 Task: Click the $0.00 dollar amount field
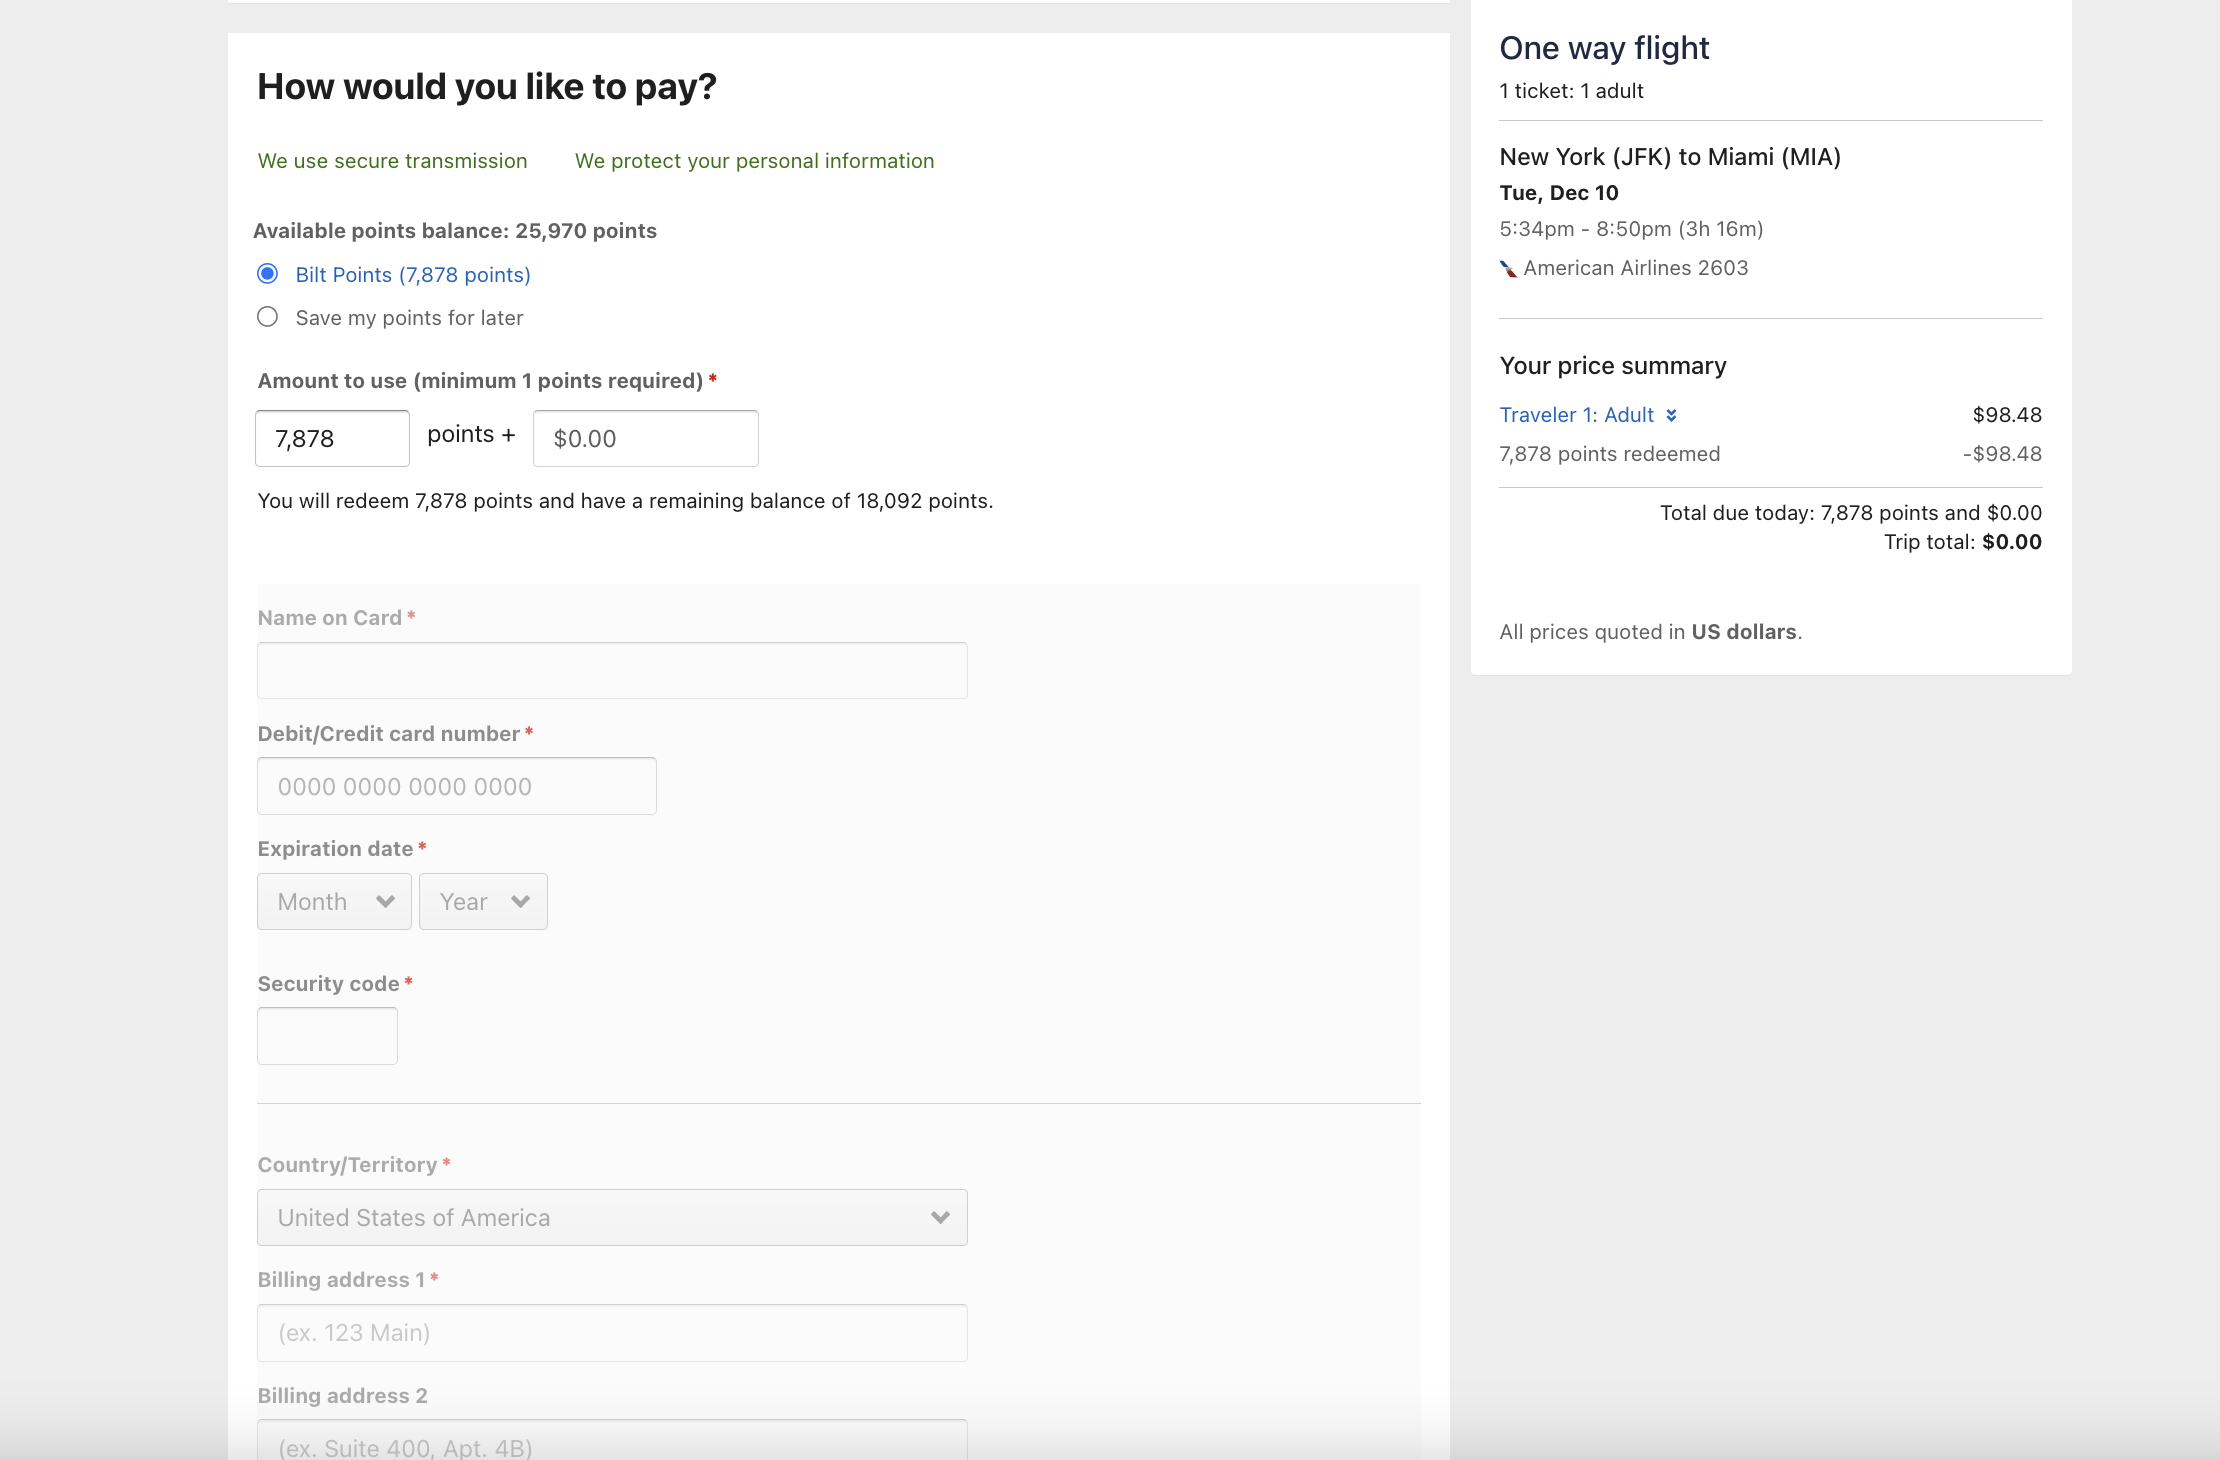[x=646, y=438]
